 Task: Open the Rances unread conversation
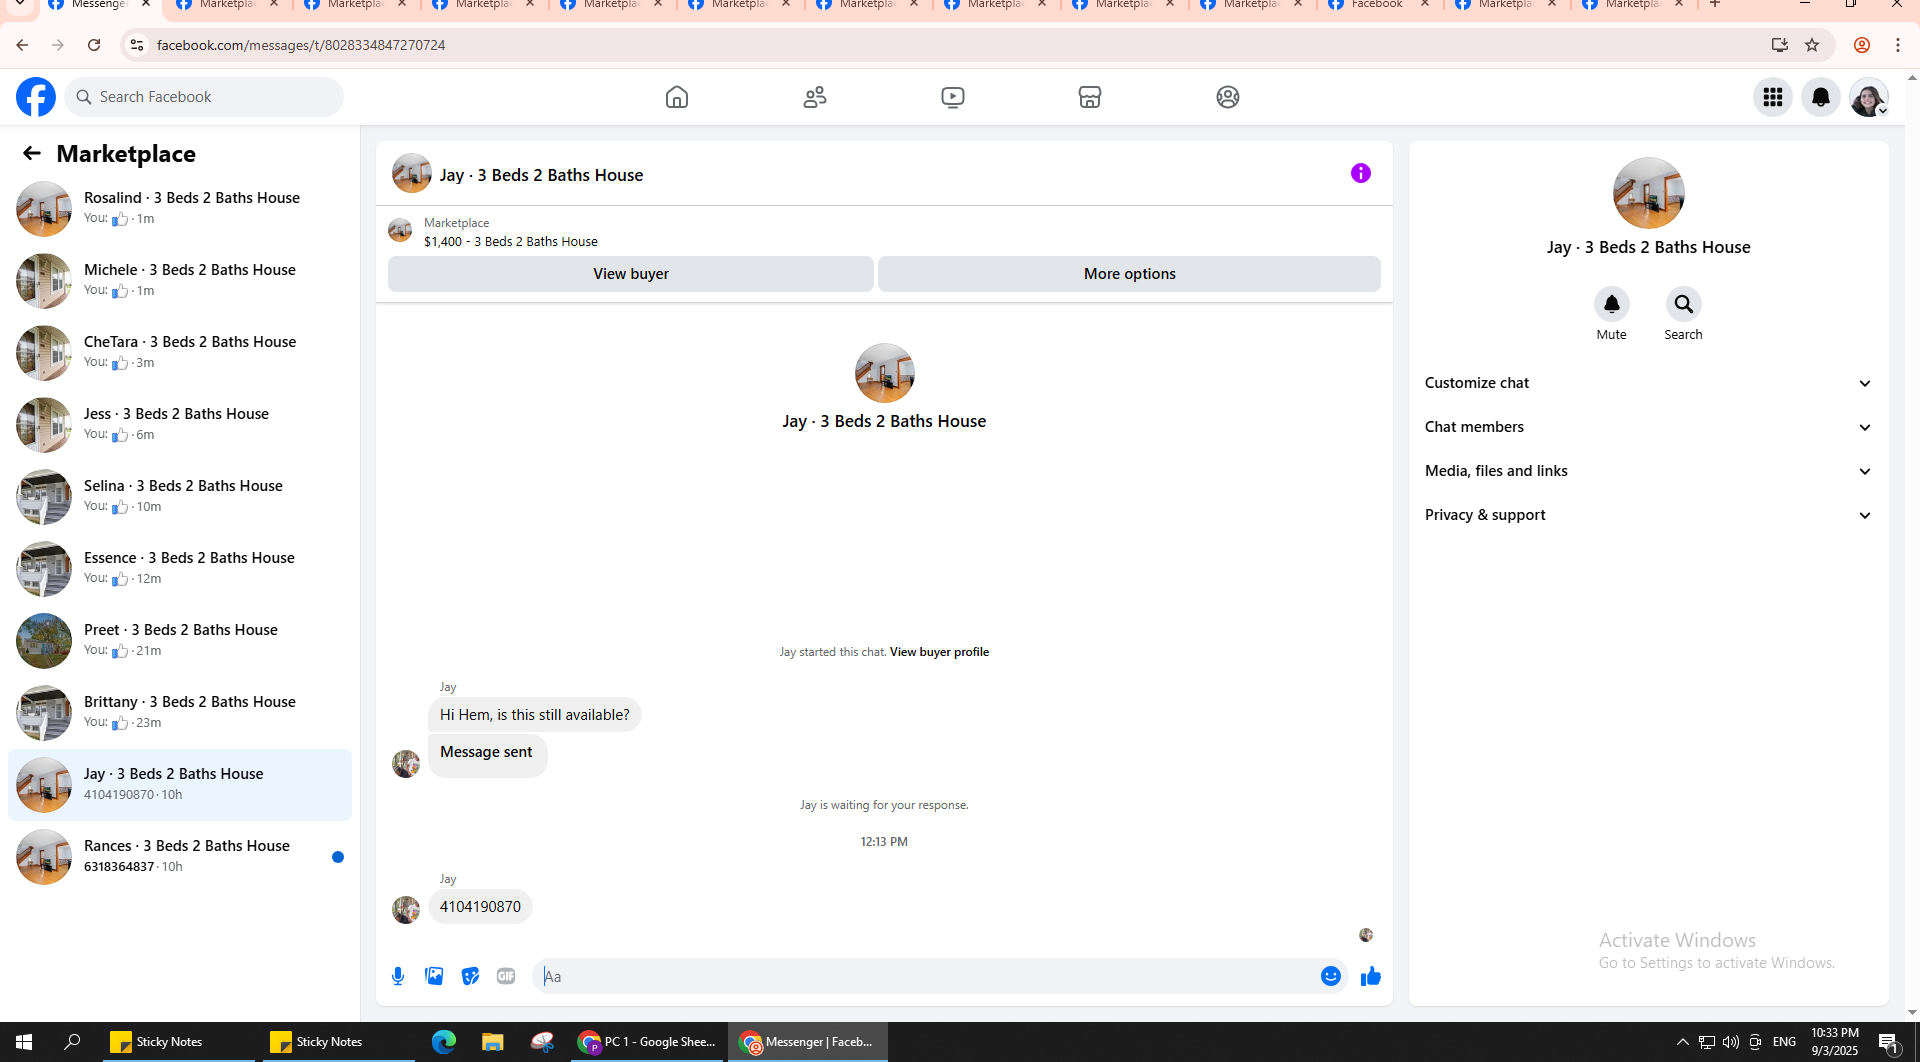point(180,856)
